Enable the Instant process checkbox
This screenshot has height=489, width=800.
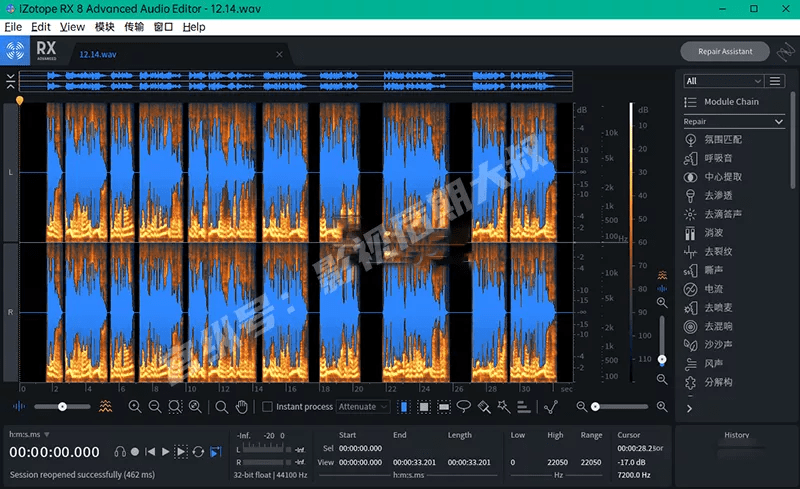point(267,407)
